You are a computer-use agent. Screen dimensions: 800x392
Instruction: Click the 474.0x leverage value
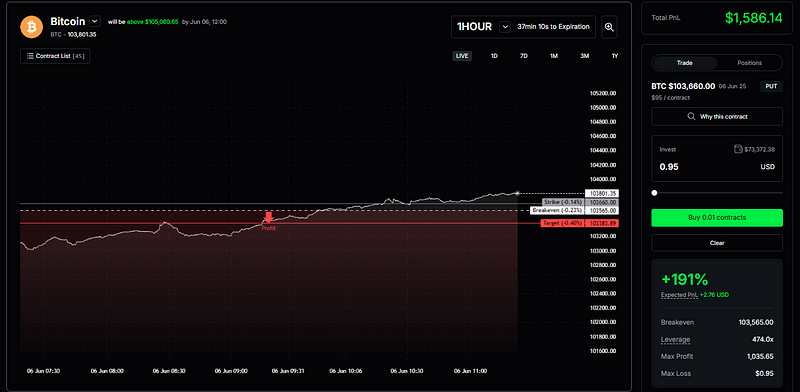pyautogui.click(x=763, y=339)
